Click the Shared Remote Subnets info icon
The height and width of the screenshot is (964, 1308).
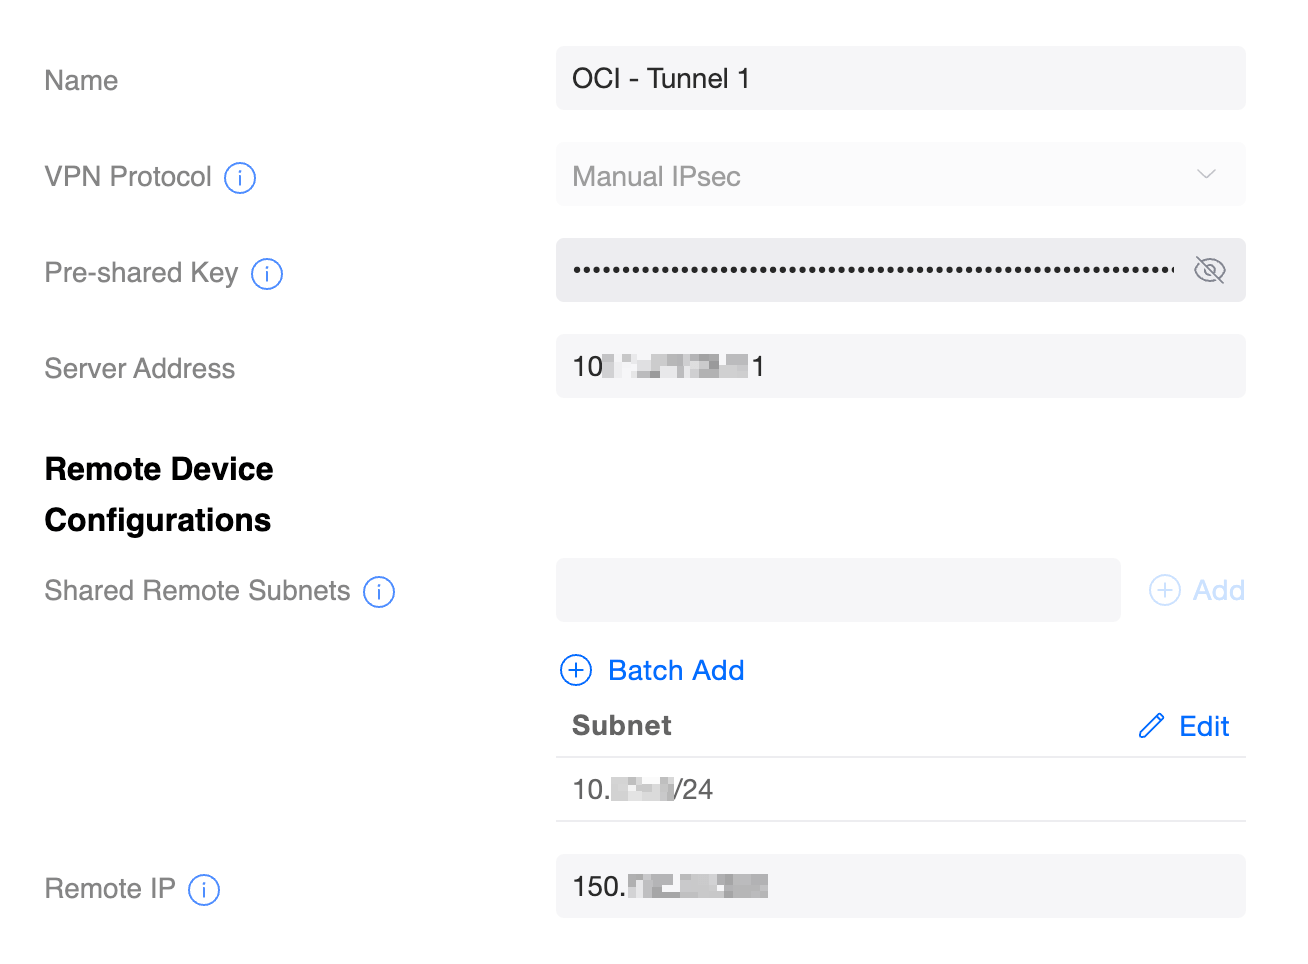379,592
